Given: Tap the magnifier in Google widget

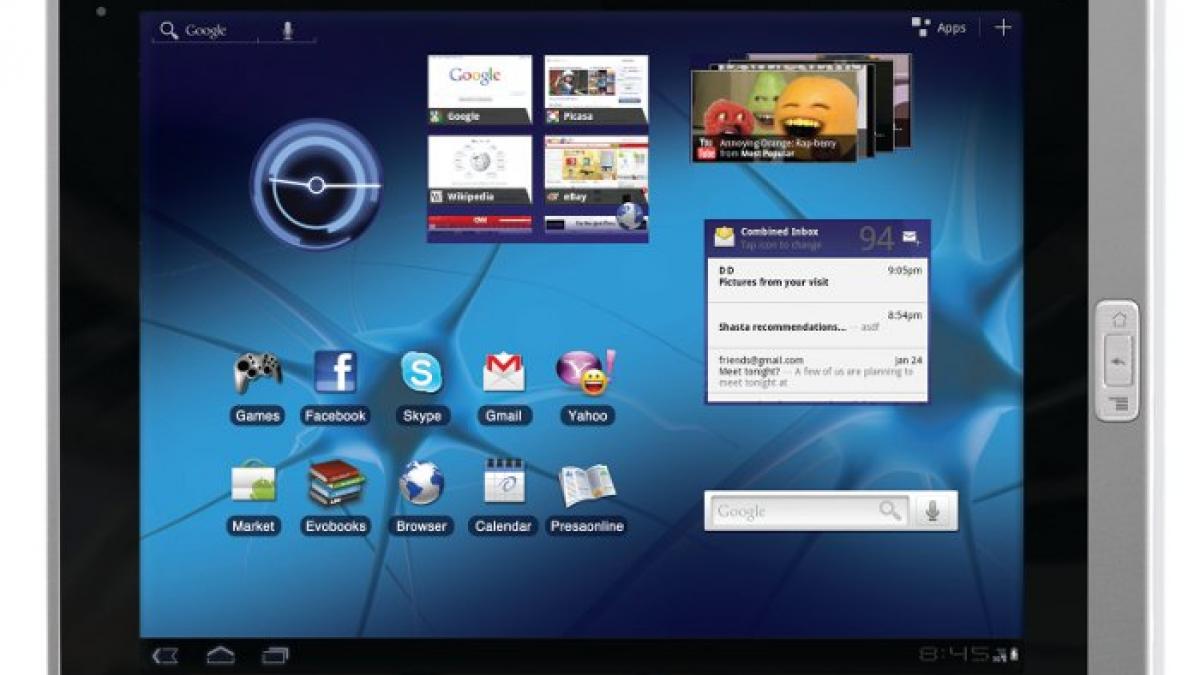Looking at the screenshot, I should click(x=890, y=511).
